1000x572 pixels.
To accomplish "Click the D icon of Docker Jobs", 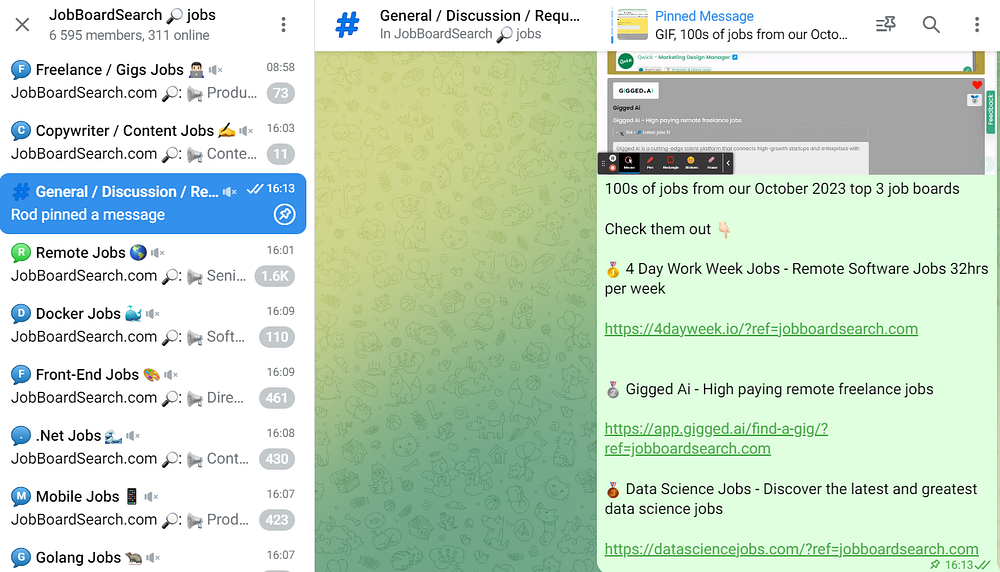I will tap(21, 314).
